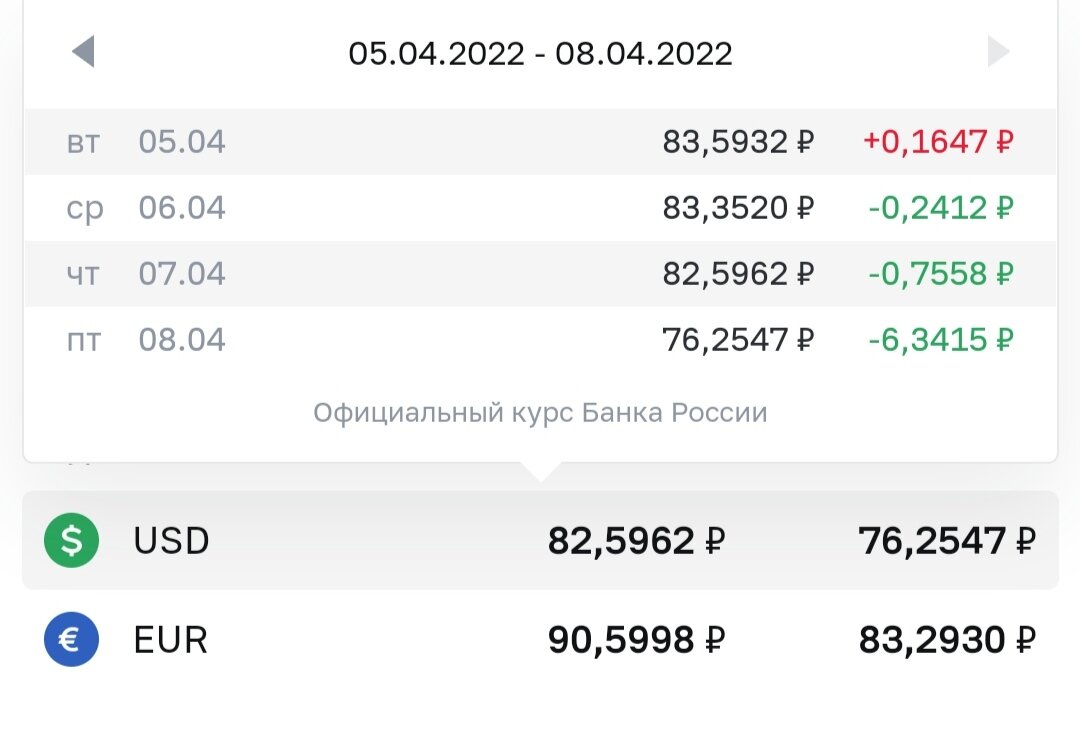Tap the blue EUR euro icon

[x=71, y=639]
